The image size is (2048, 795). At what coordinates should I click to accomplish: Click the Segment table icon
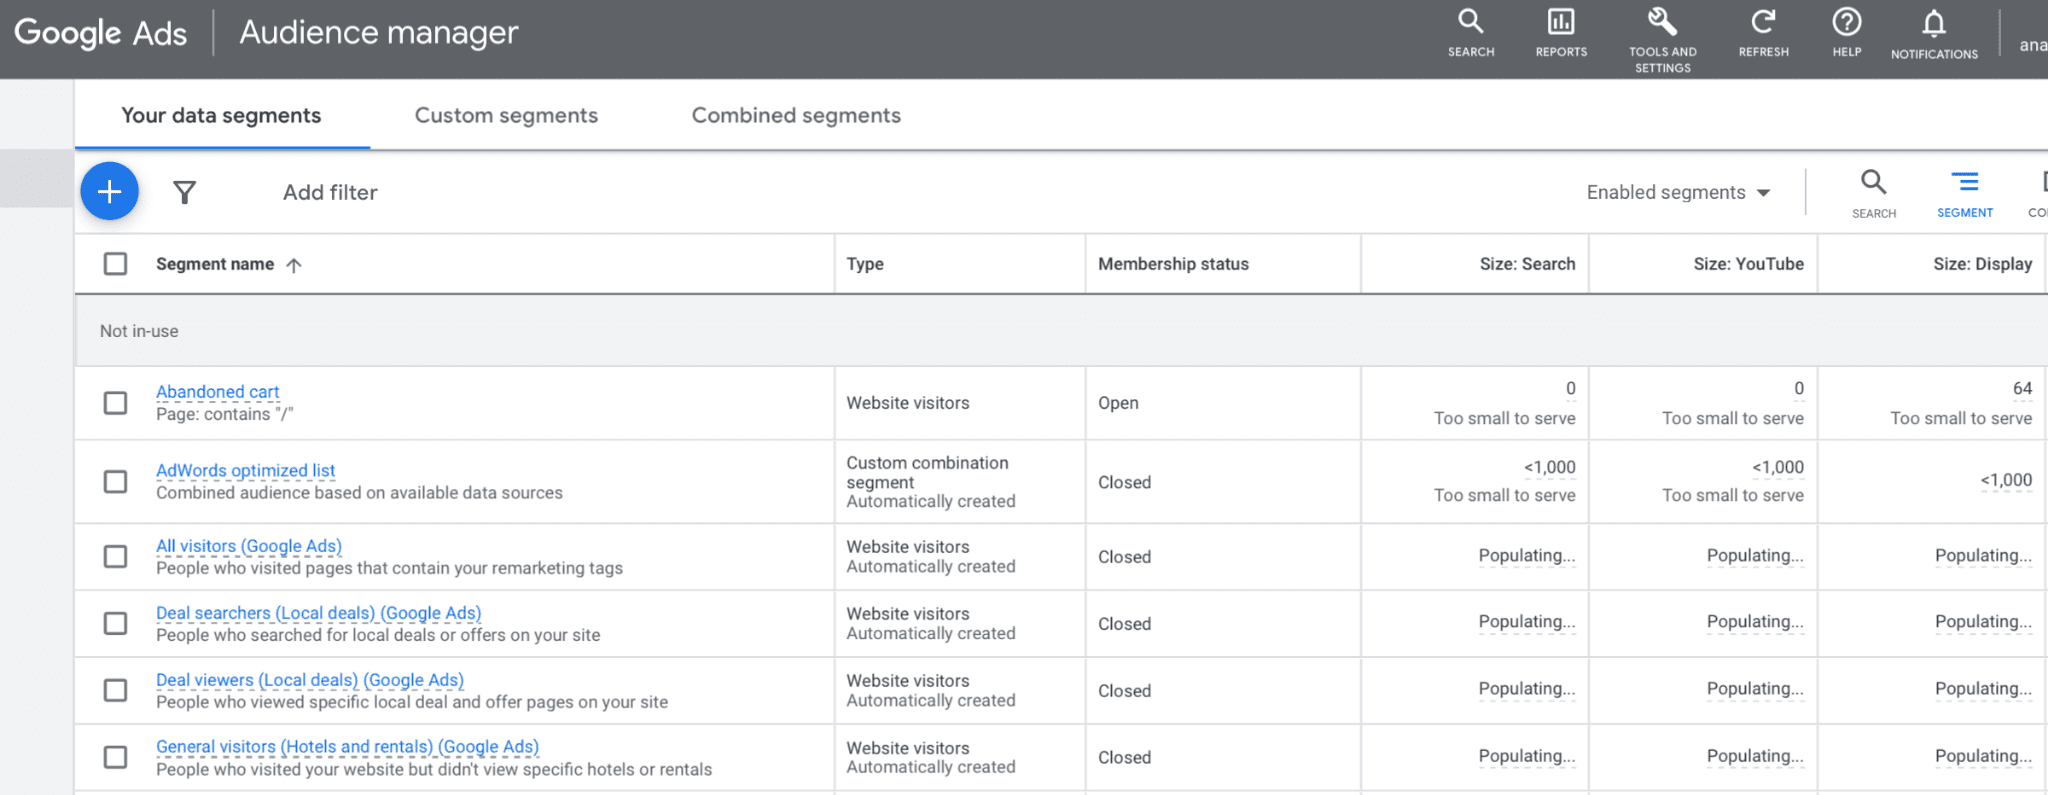click(1964, 193)
